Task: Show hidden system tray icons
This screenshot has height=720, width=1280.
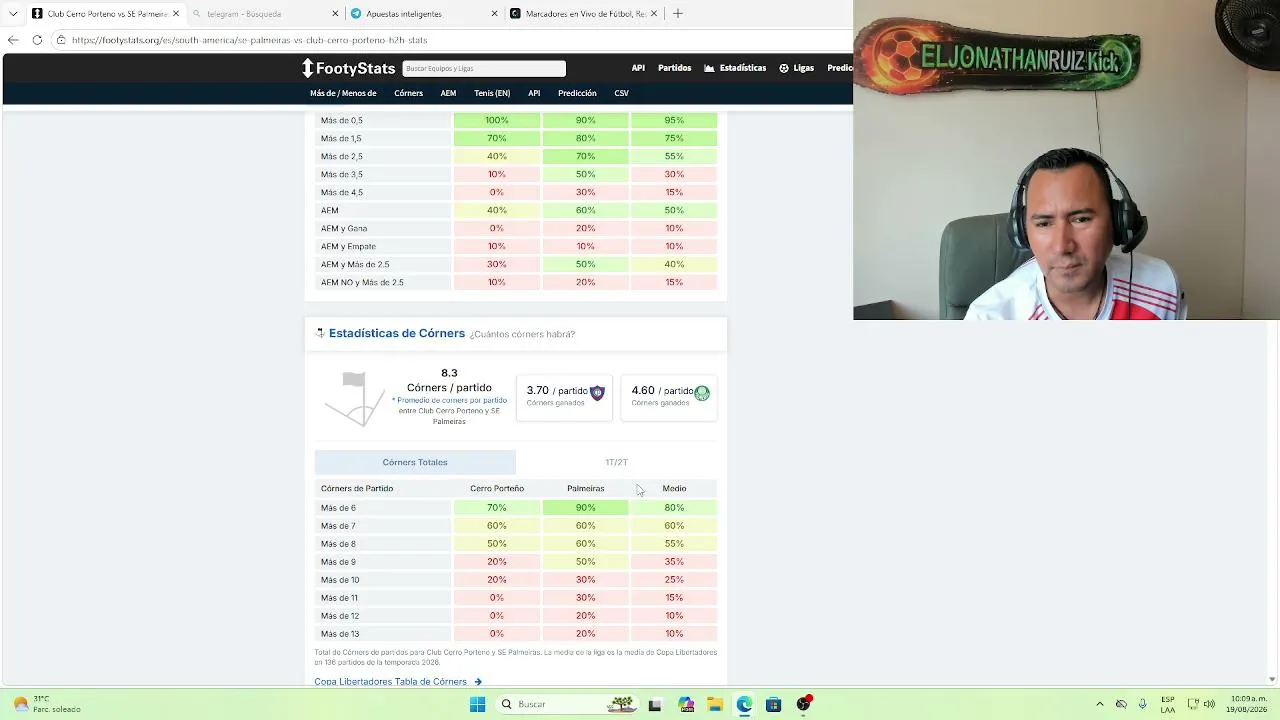Action: click(x=1100, y=704)
